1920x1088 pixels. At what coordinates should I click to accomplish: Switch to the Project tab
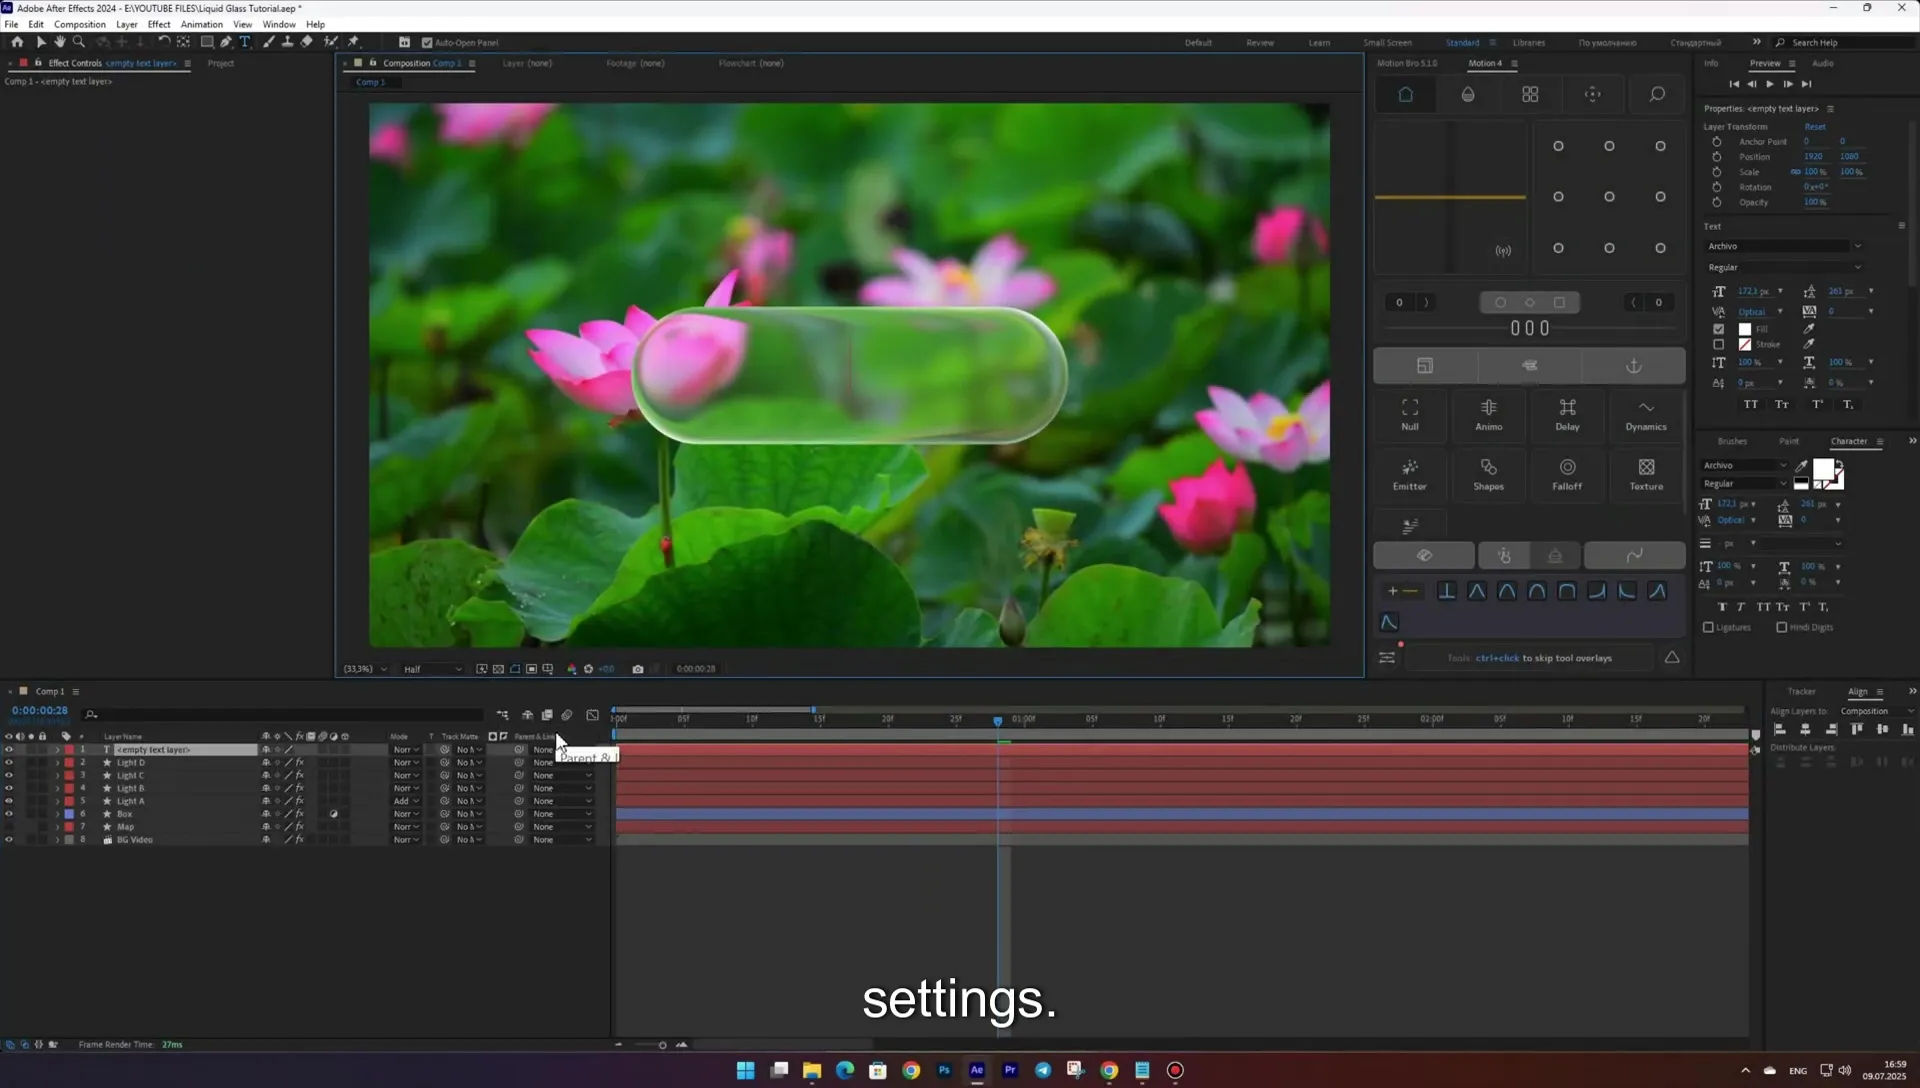(x=221, y=63)
